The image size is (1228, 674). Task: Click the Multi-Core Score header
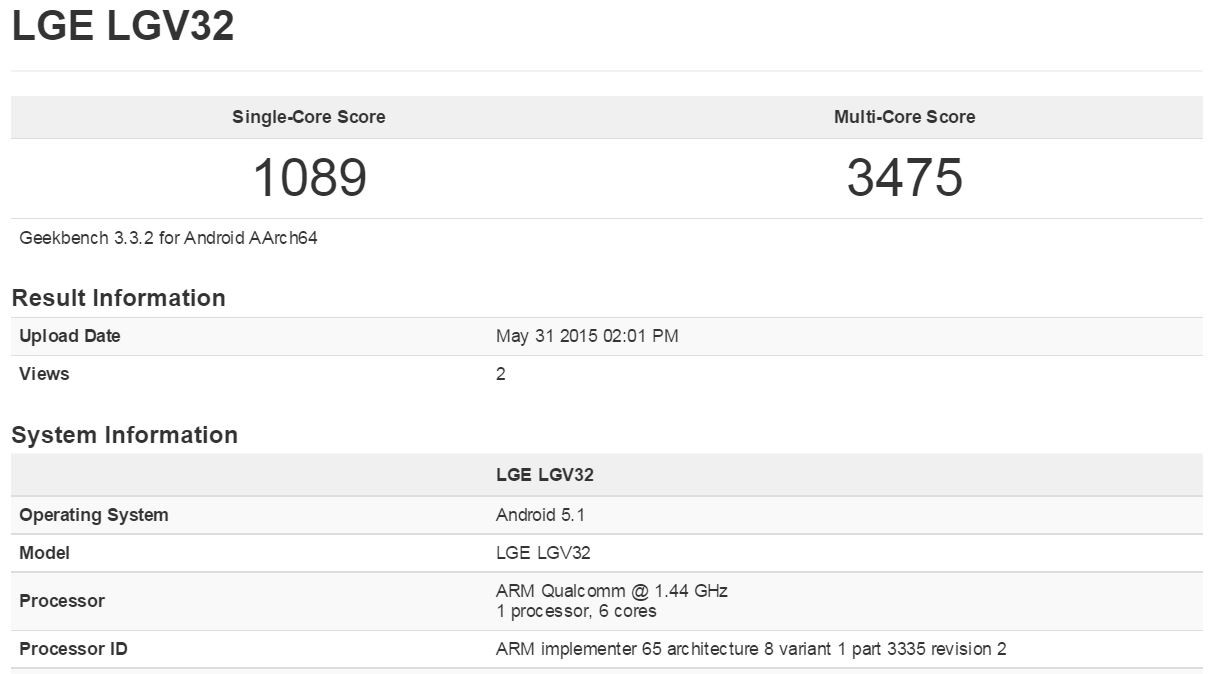[x=904, y=117]
